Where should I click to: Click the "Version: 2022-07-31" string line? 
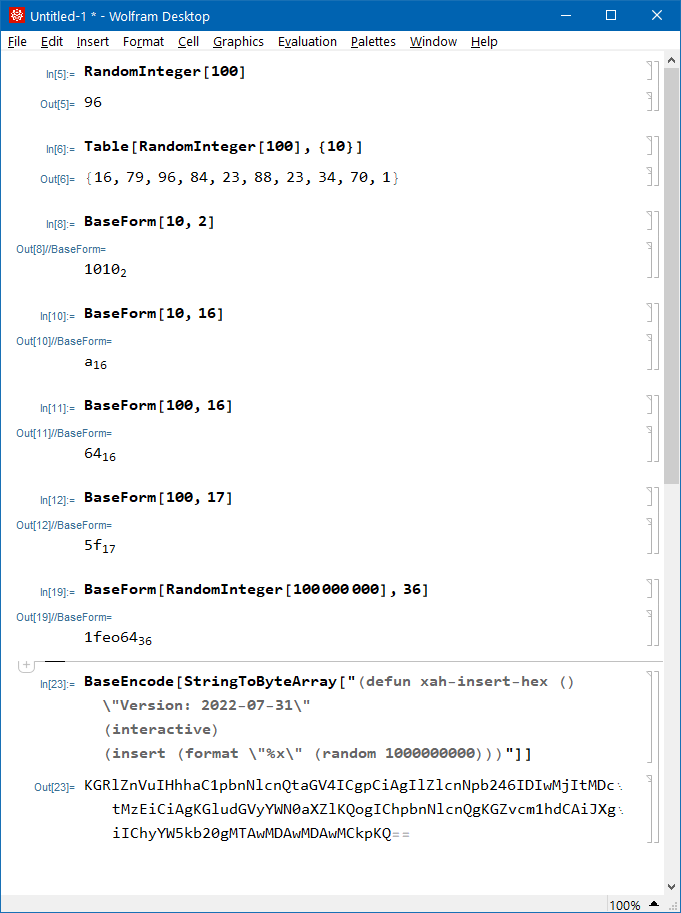pyautogui.click(x=207, y=706)
